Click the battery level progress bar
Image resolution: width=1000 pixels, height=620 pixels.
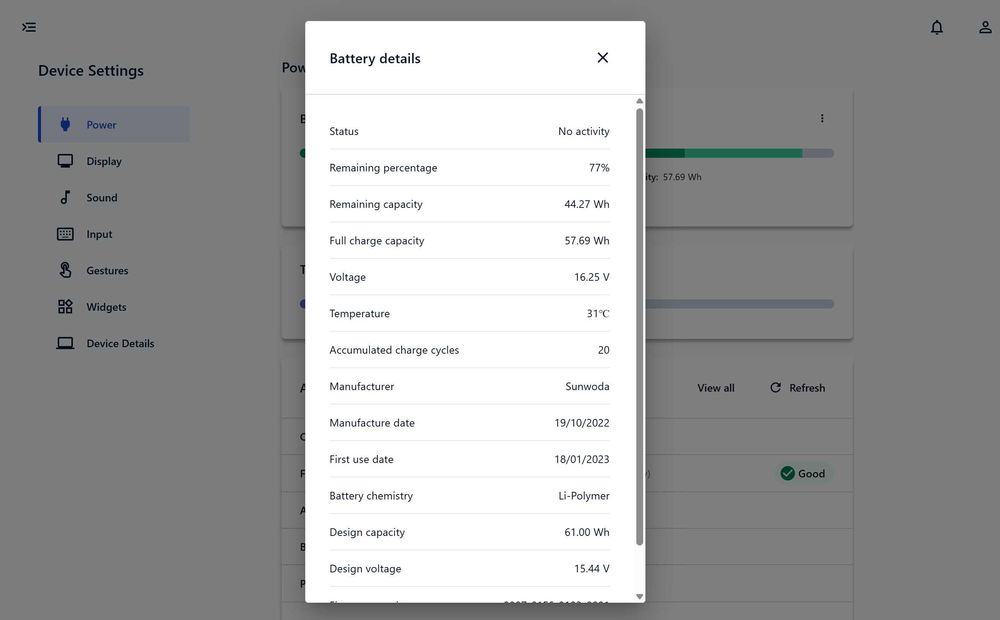point(739,153)
